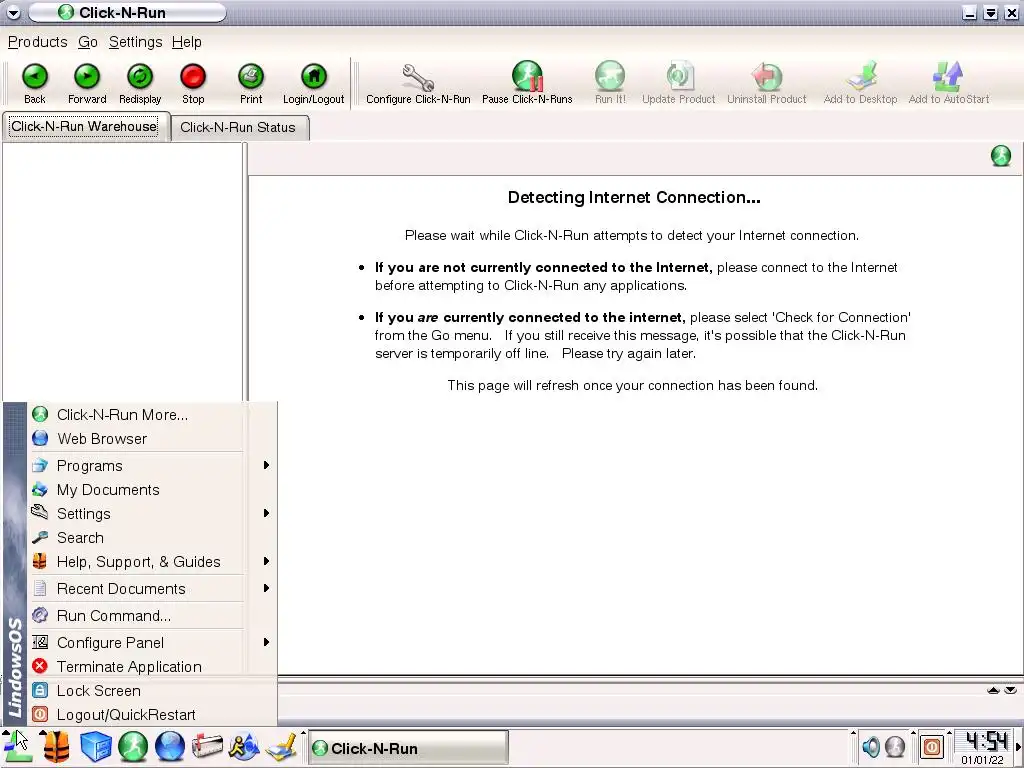
Task: Open the Help menu
Action: point(187,42)
